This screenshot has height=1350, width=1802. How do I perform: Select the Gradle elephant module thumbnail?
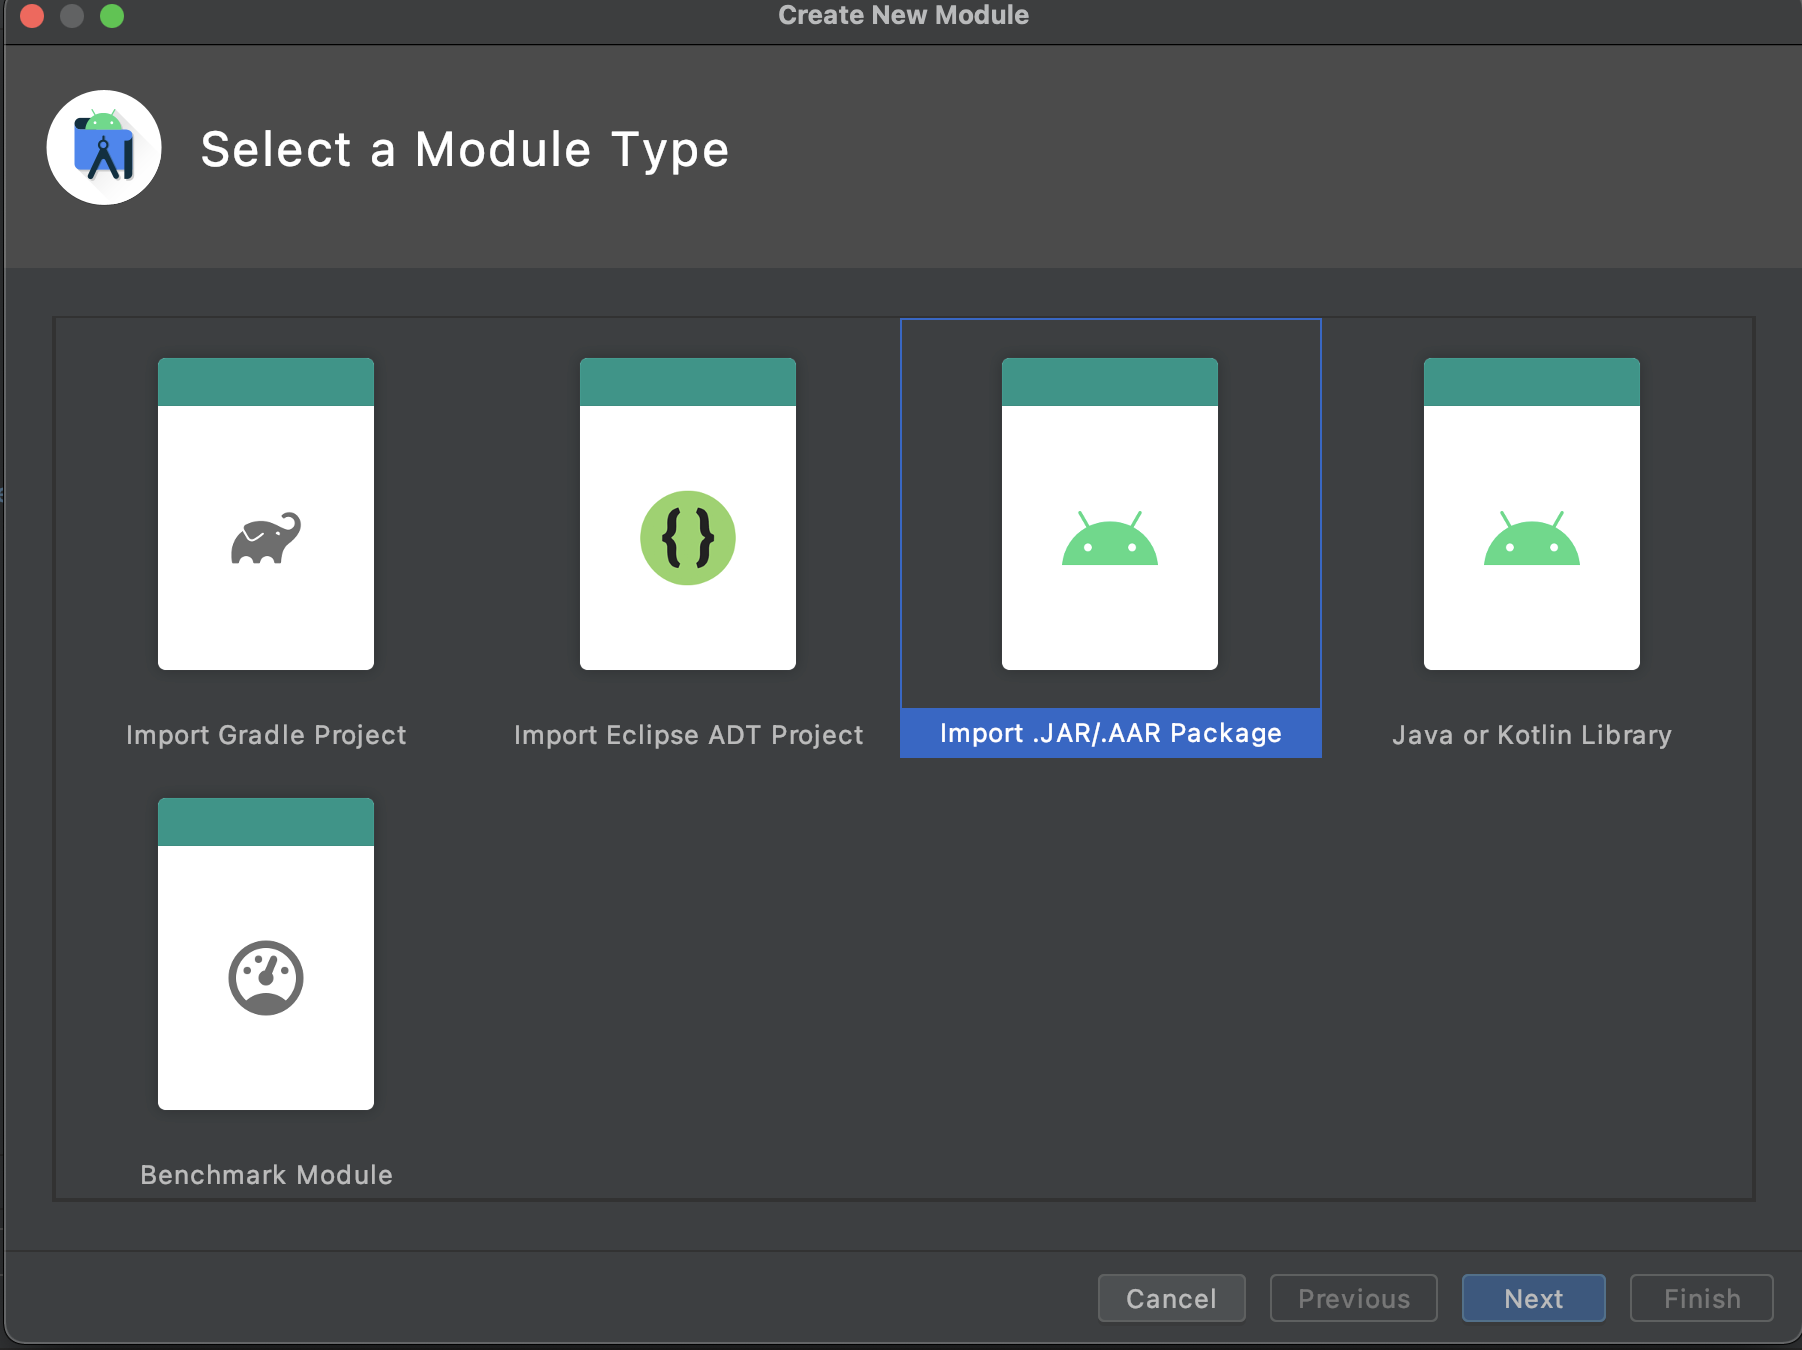(x=266, y=513)
